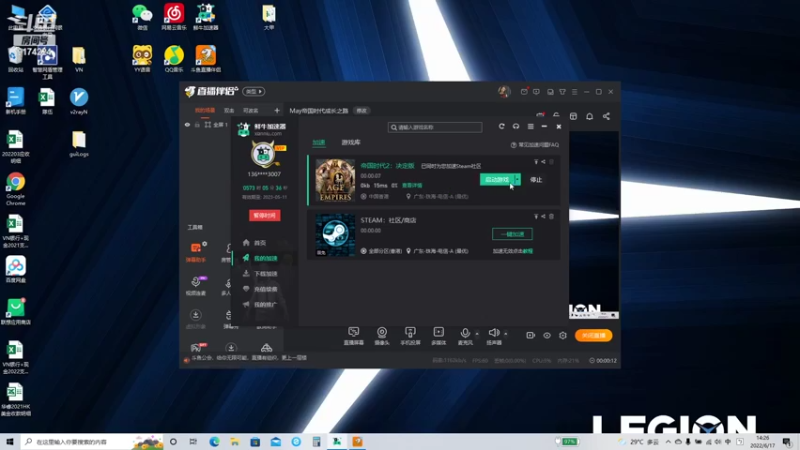Open My Promotion menu item
Screen dimensions: 800x450
260,305
